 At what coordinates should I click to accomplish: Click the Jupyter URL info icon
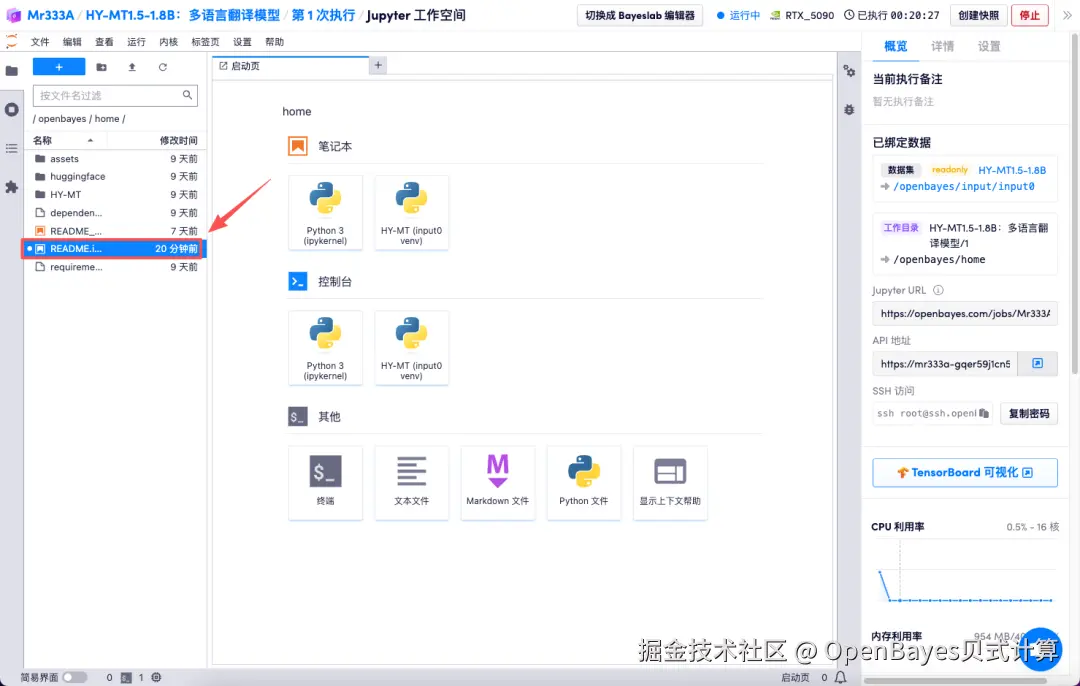click(x=938, y=290)
